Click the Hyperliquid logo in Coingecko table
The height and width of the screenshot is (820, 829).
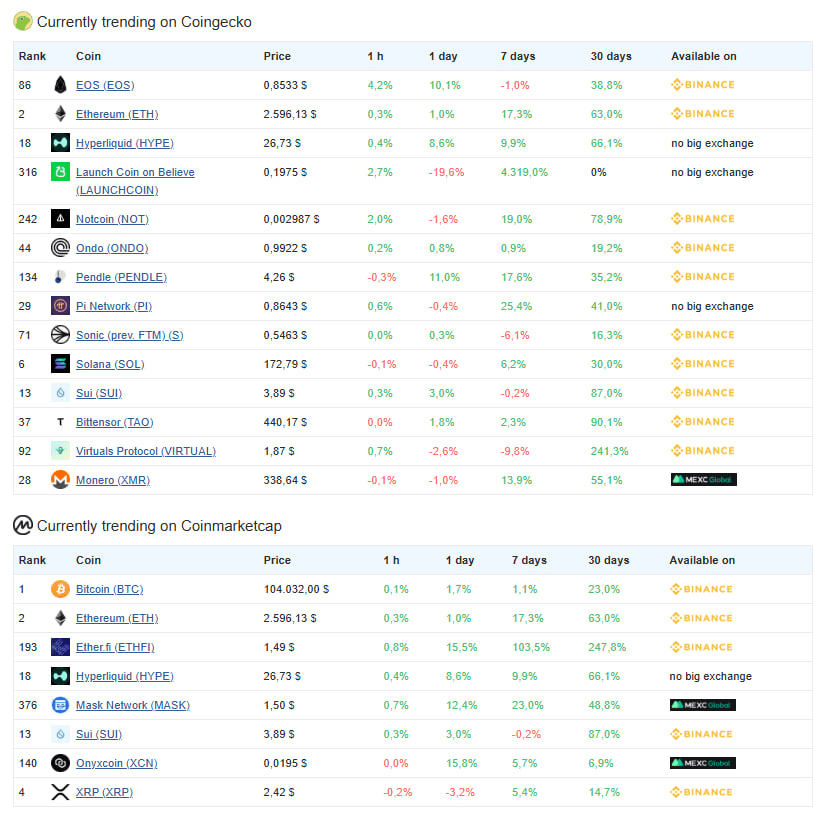tap(60, 143)
